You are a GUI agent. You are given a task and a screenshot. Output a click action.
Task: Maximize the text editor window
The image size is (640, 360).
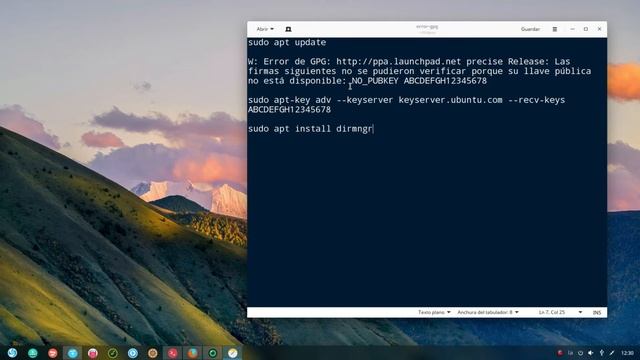tap(586, 29)
